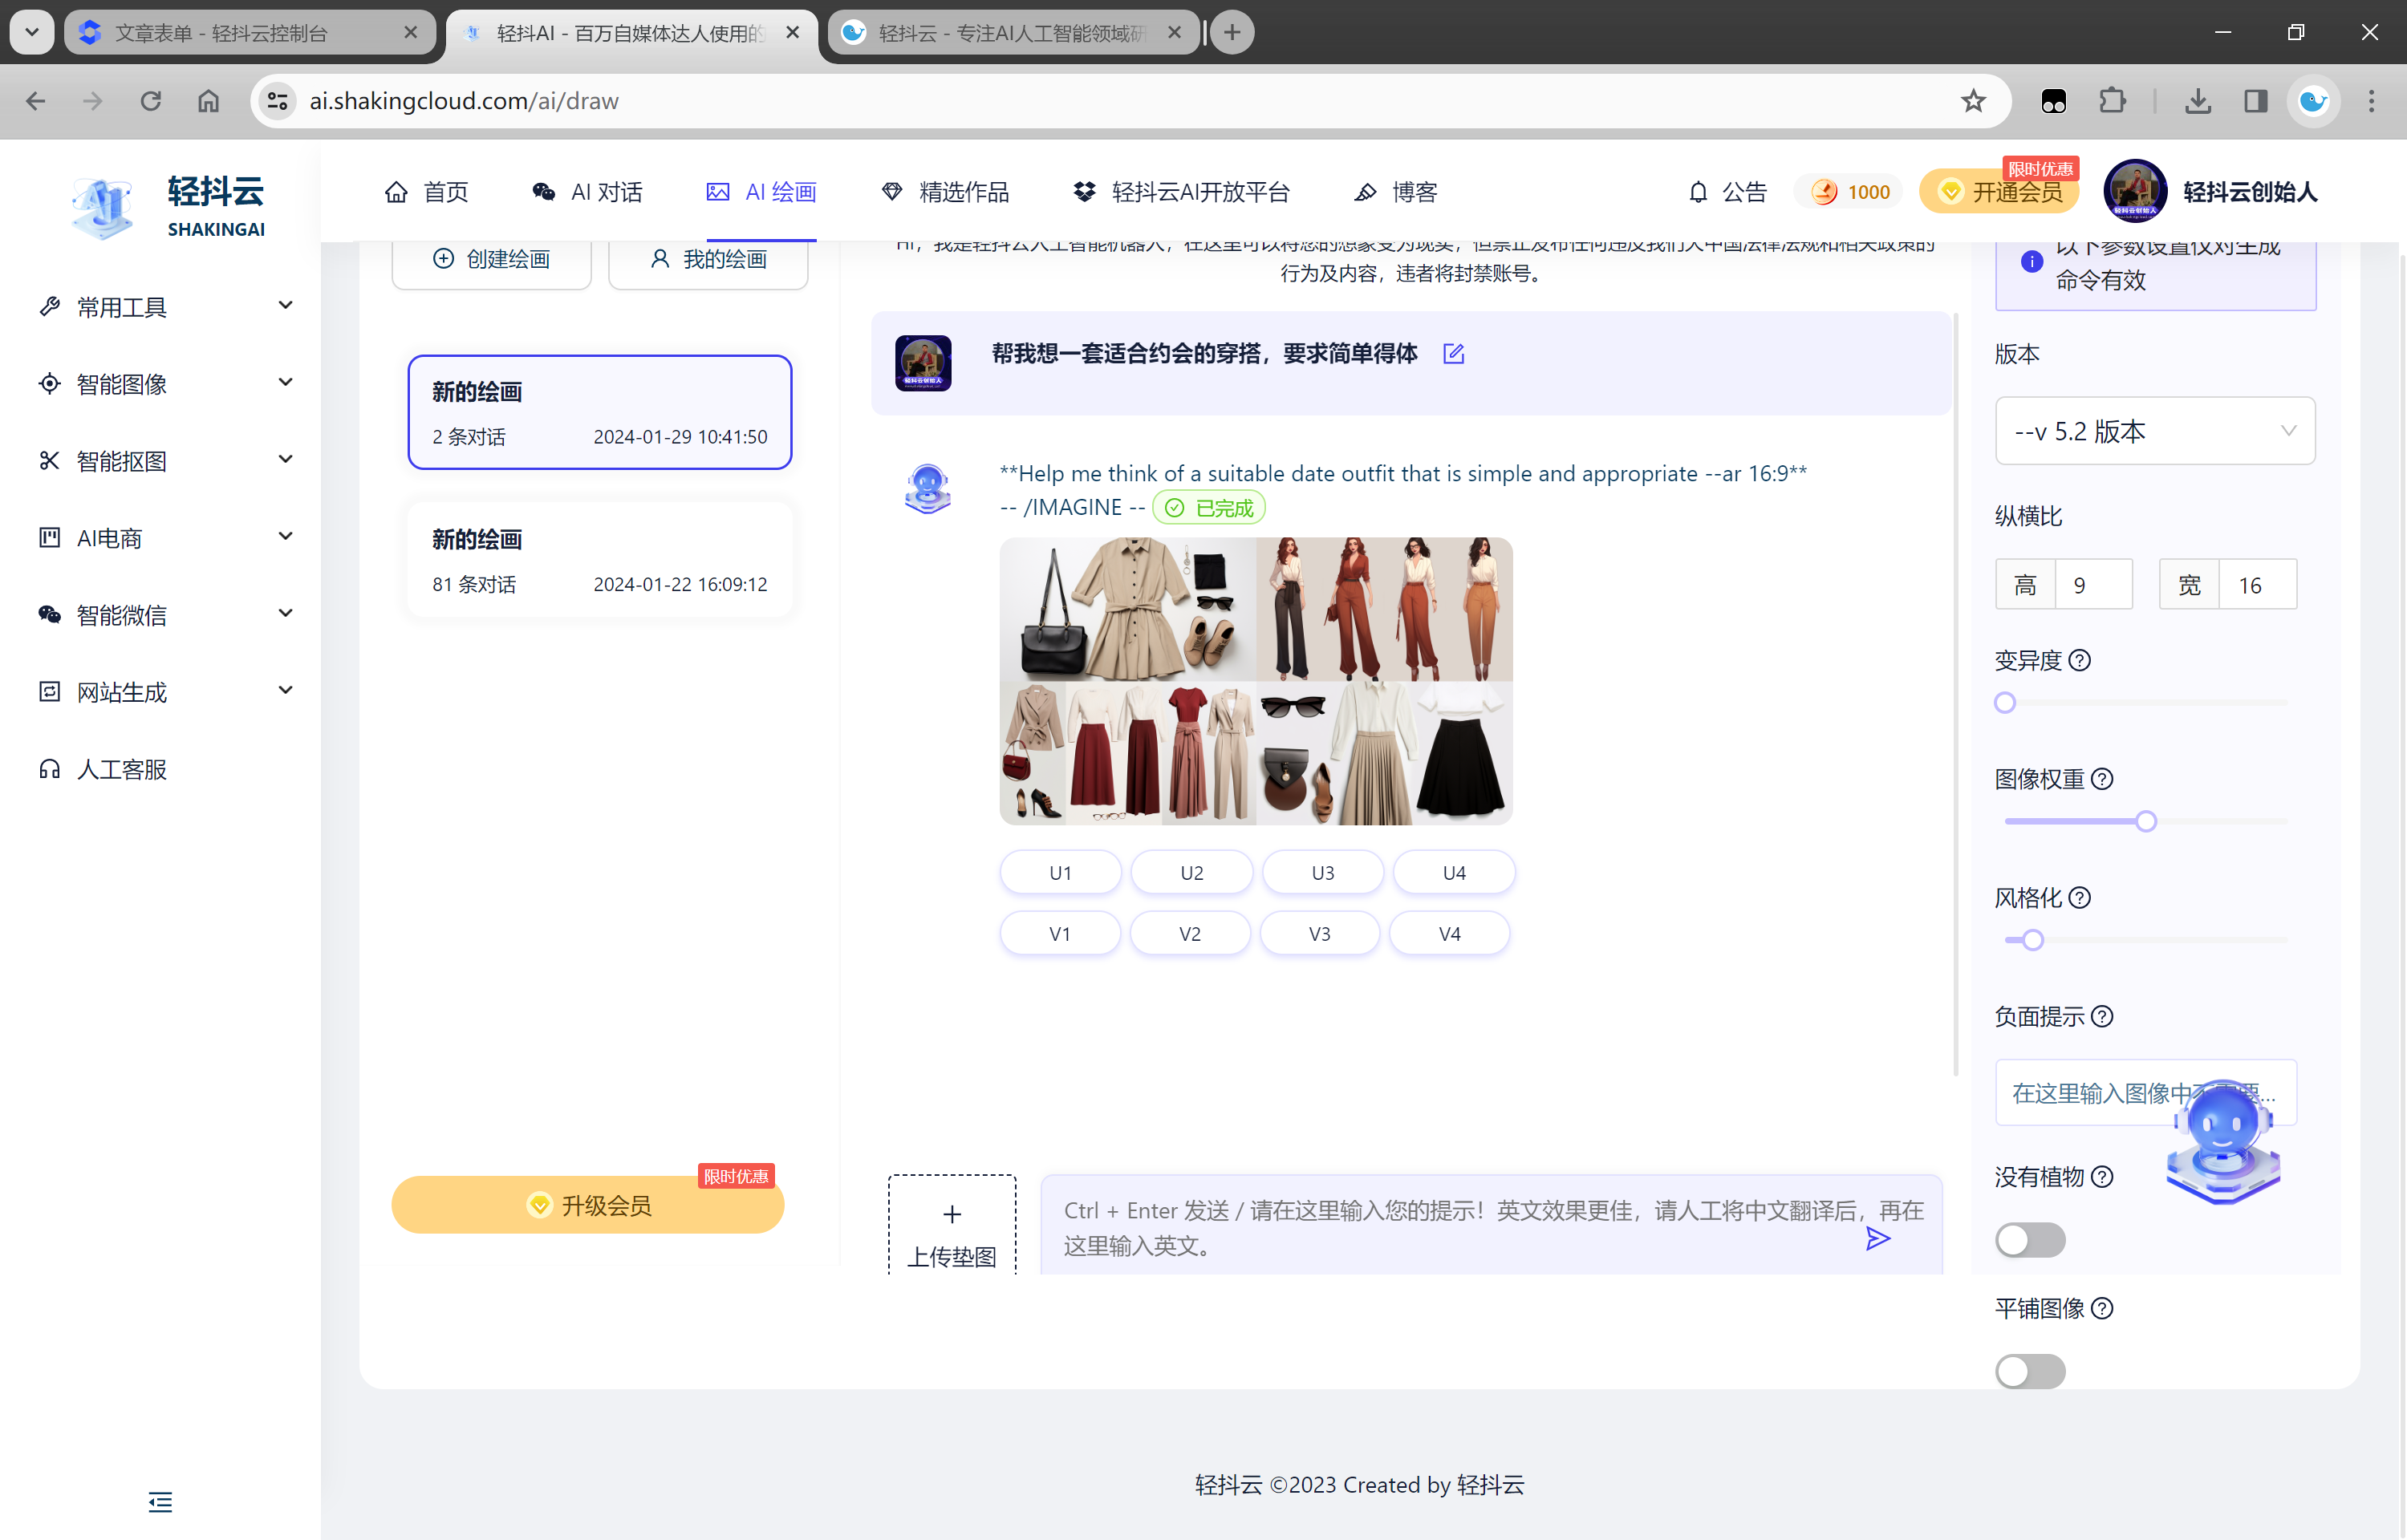The width and height of the screenshot is (2407, 1540).
Task: Expand 智能图像 sidebar menu
Action: pyautogui.click(x=166, y=384)
